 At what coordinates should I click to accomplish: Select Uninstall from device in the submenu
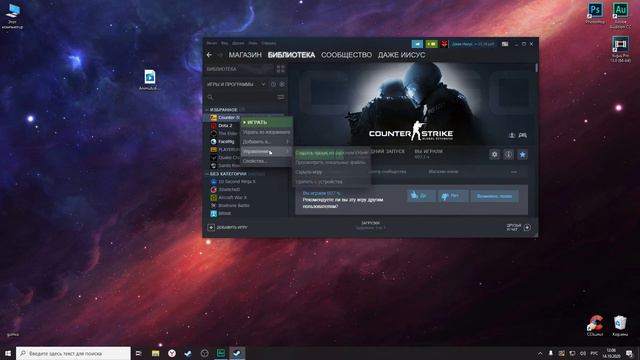[332, 182]
